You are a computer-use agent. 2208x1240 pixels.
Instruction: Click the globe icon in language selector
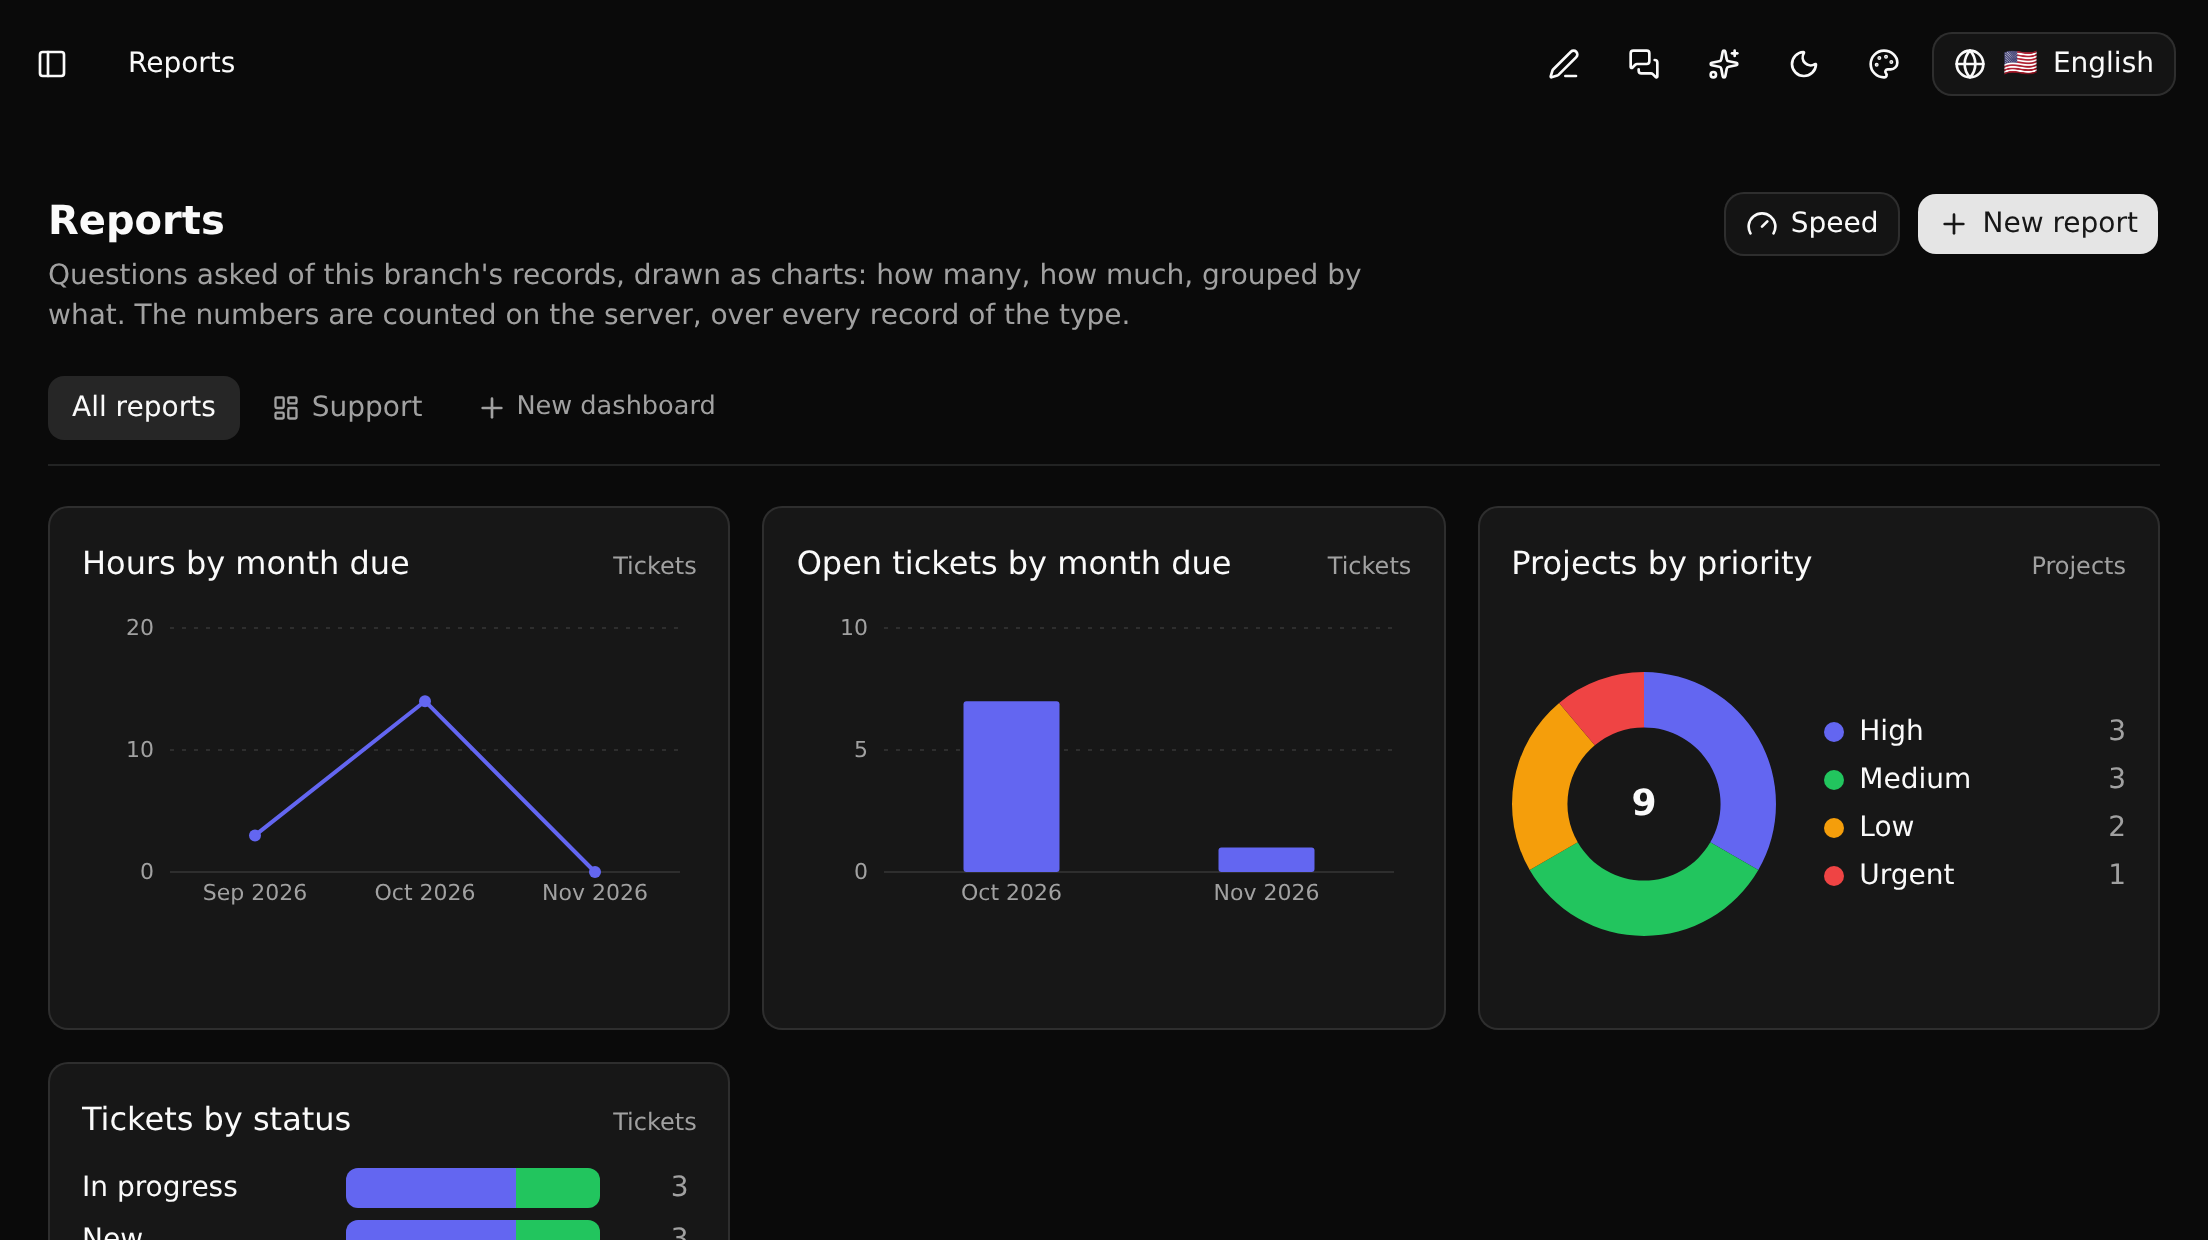(1970, 64)
